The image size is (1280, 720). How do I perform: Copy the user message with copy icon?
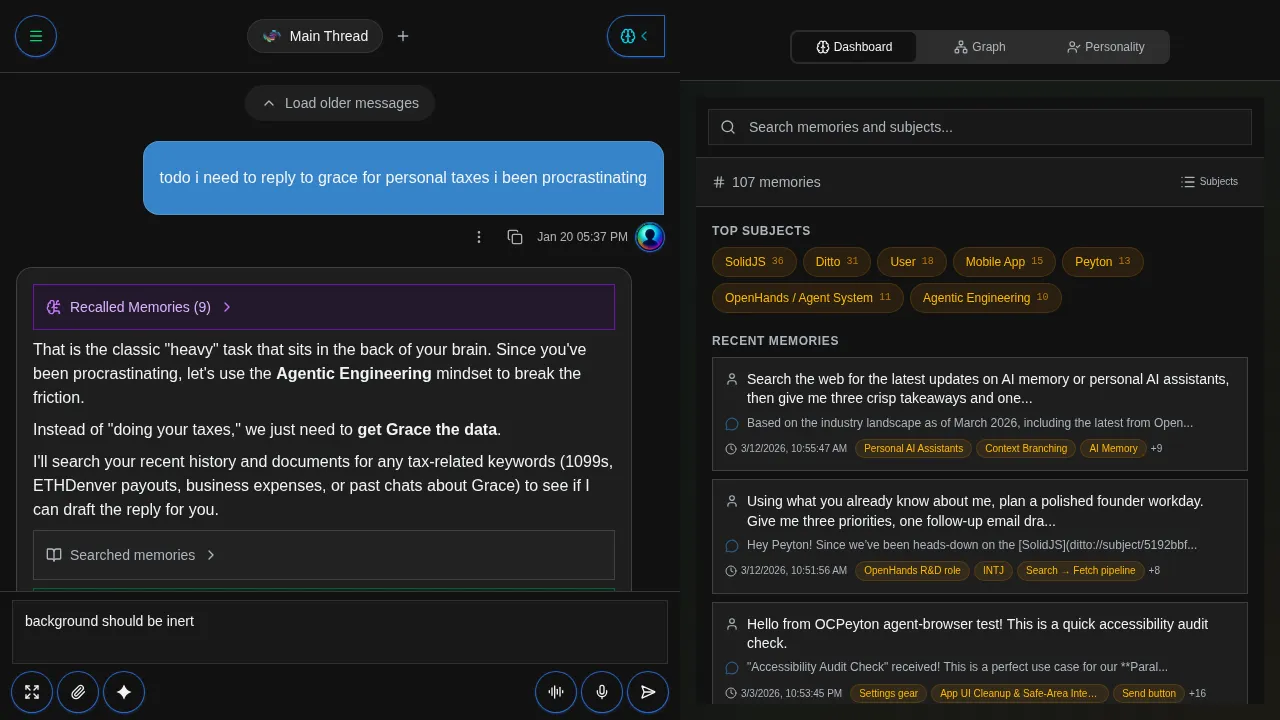[x=514, y=237]
